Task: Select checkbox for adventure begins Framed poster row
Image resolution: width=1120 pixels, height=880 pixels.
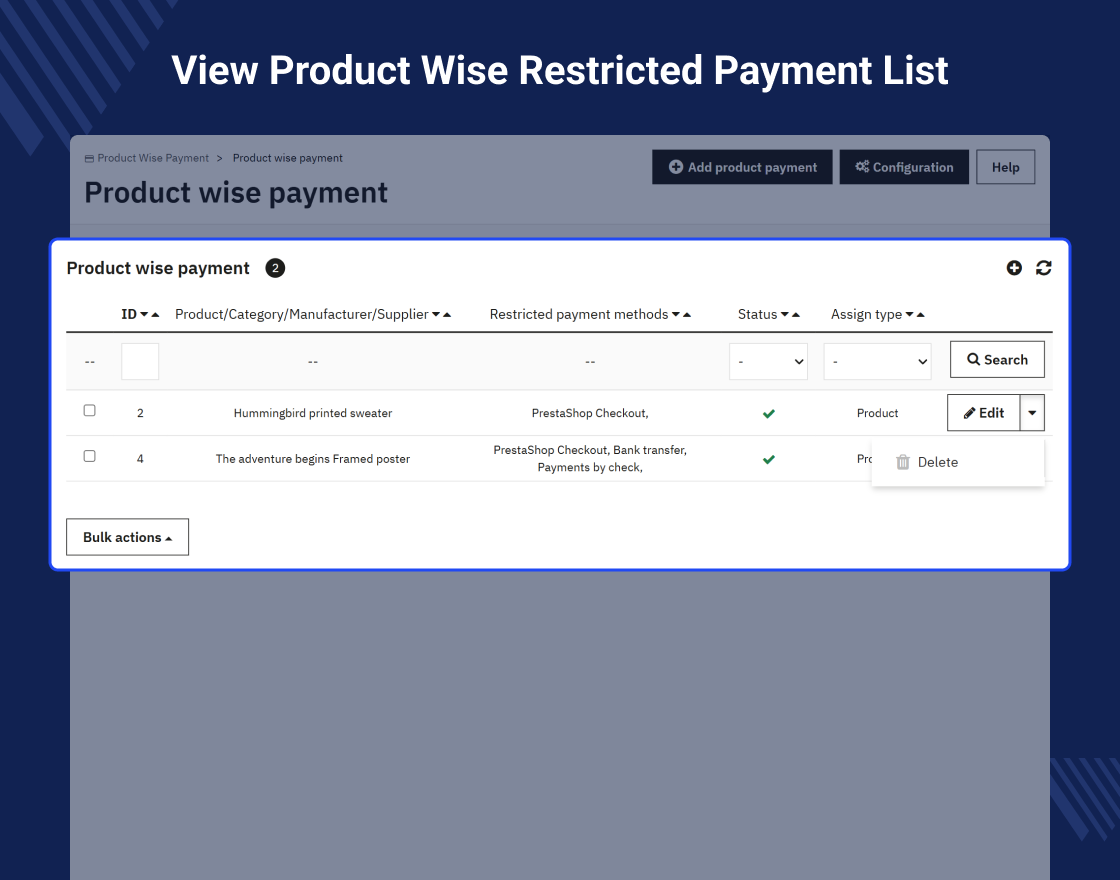Action: (89, 456)
